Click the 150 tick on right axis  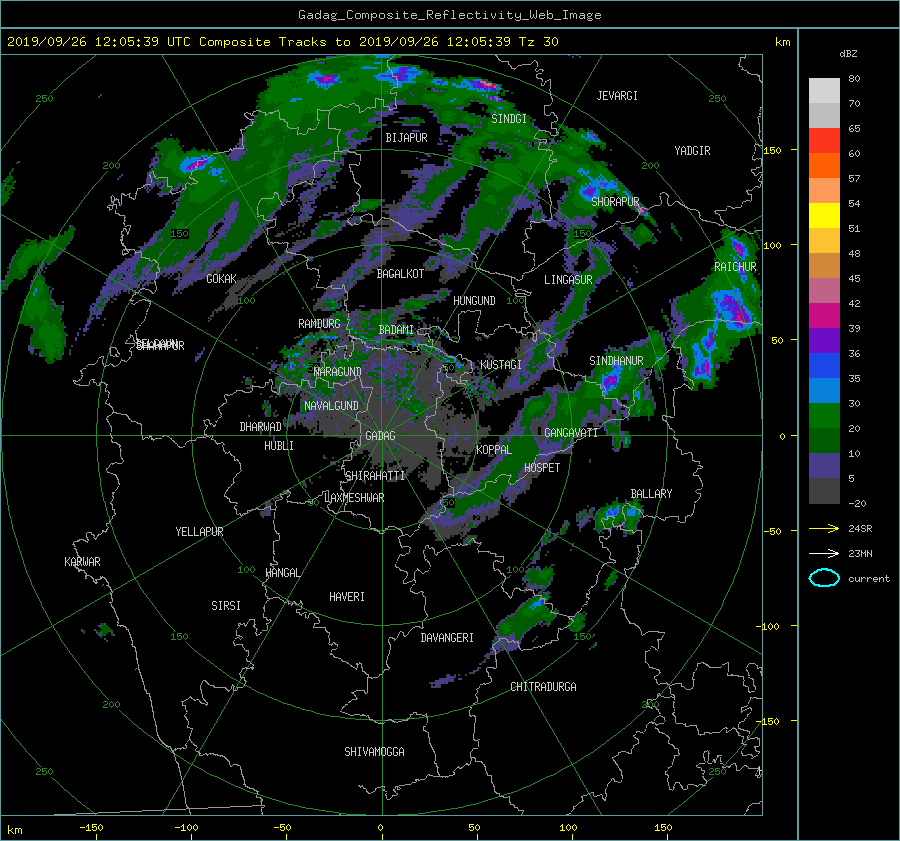point(773,150)
